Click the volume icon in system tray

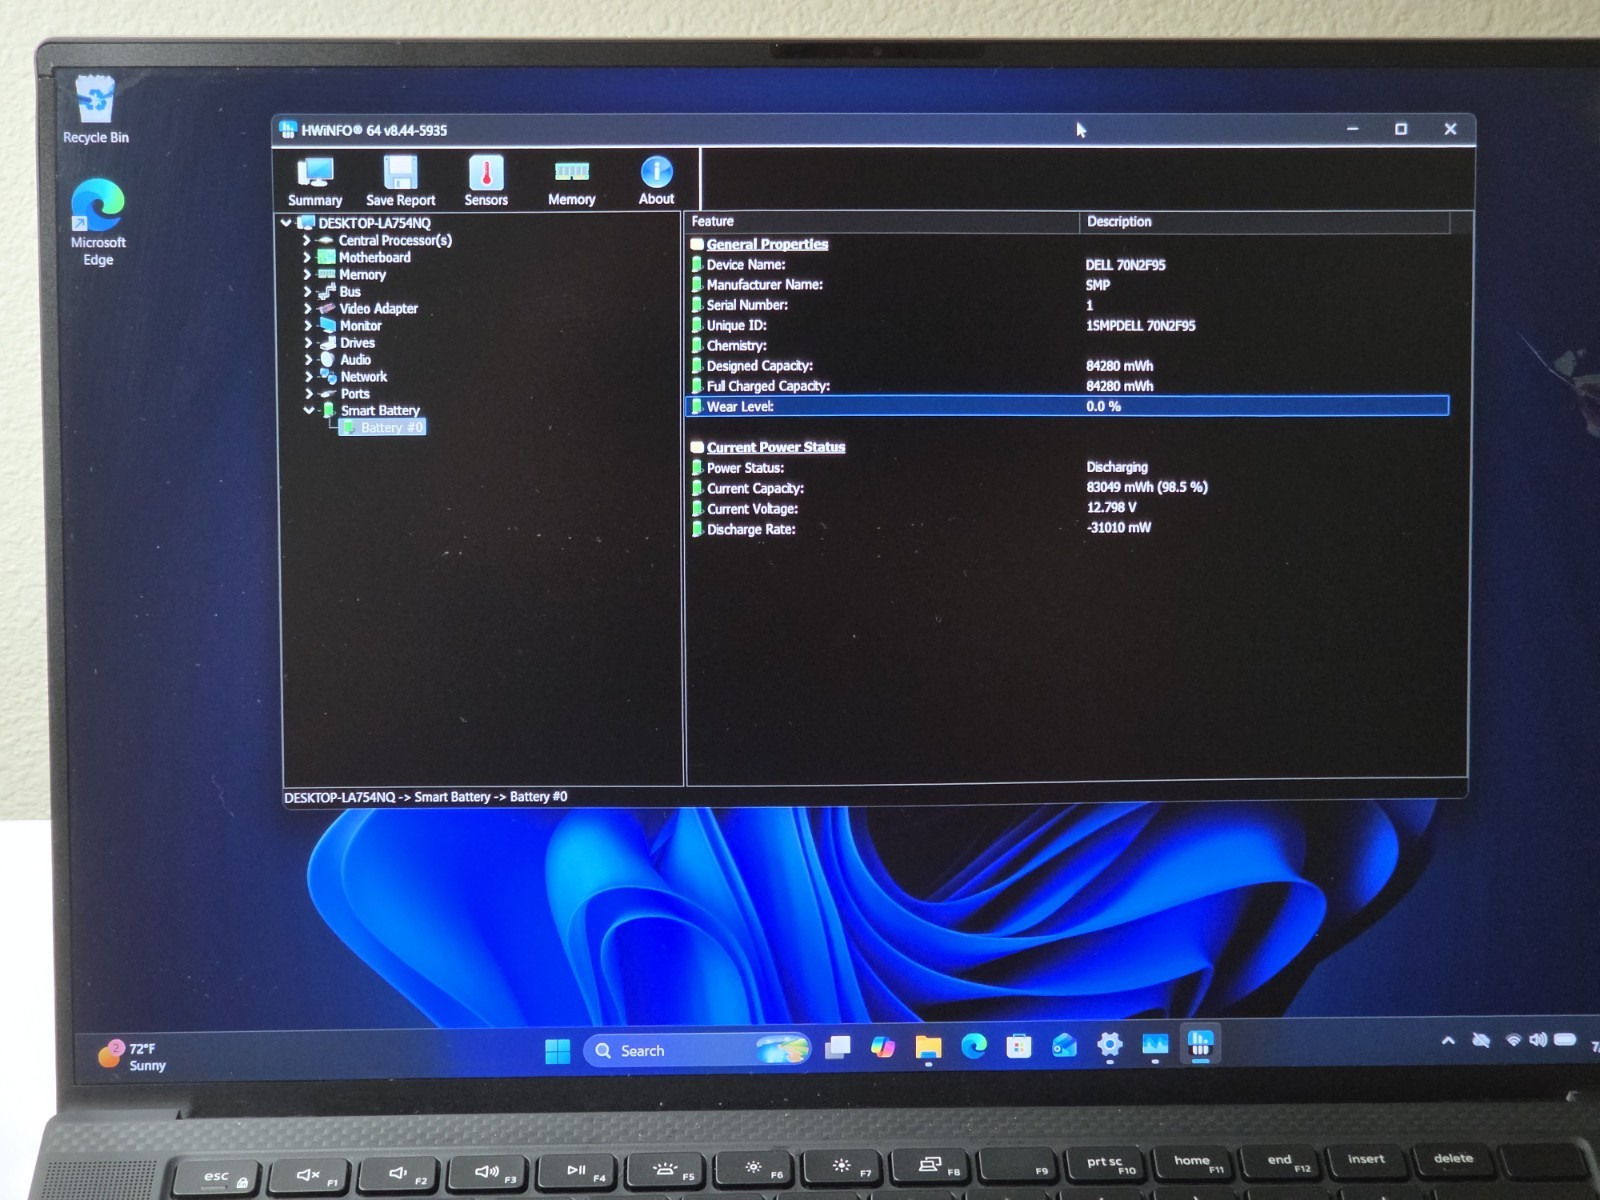tap(1538, 1040)
